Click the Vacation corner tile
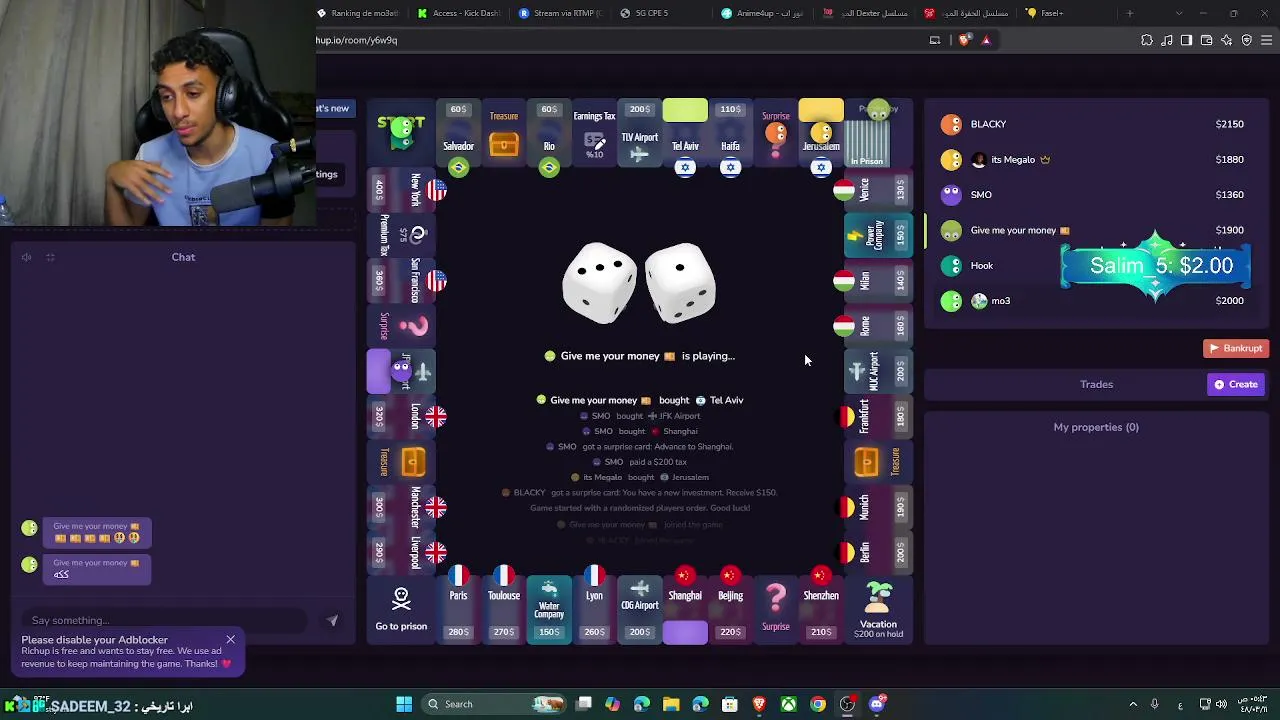This screenshot has width=1280, height=720. pos(878,610)
